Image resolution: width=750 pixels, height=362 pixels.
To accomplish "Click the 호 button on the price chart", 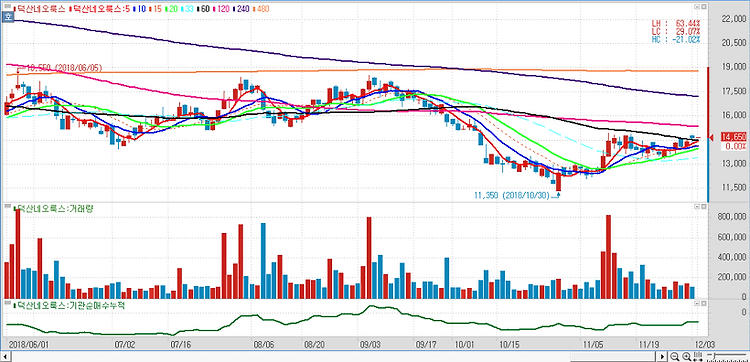I will (7, 16).
